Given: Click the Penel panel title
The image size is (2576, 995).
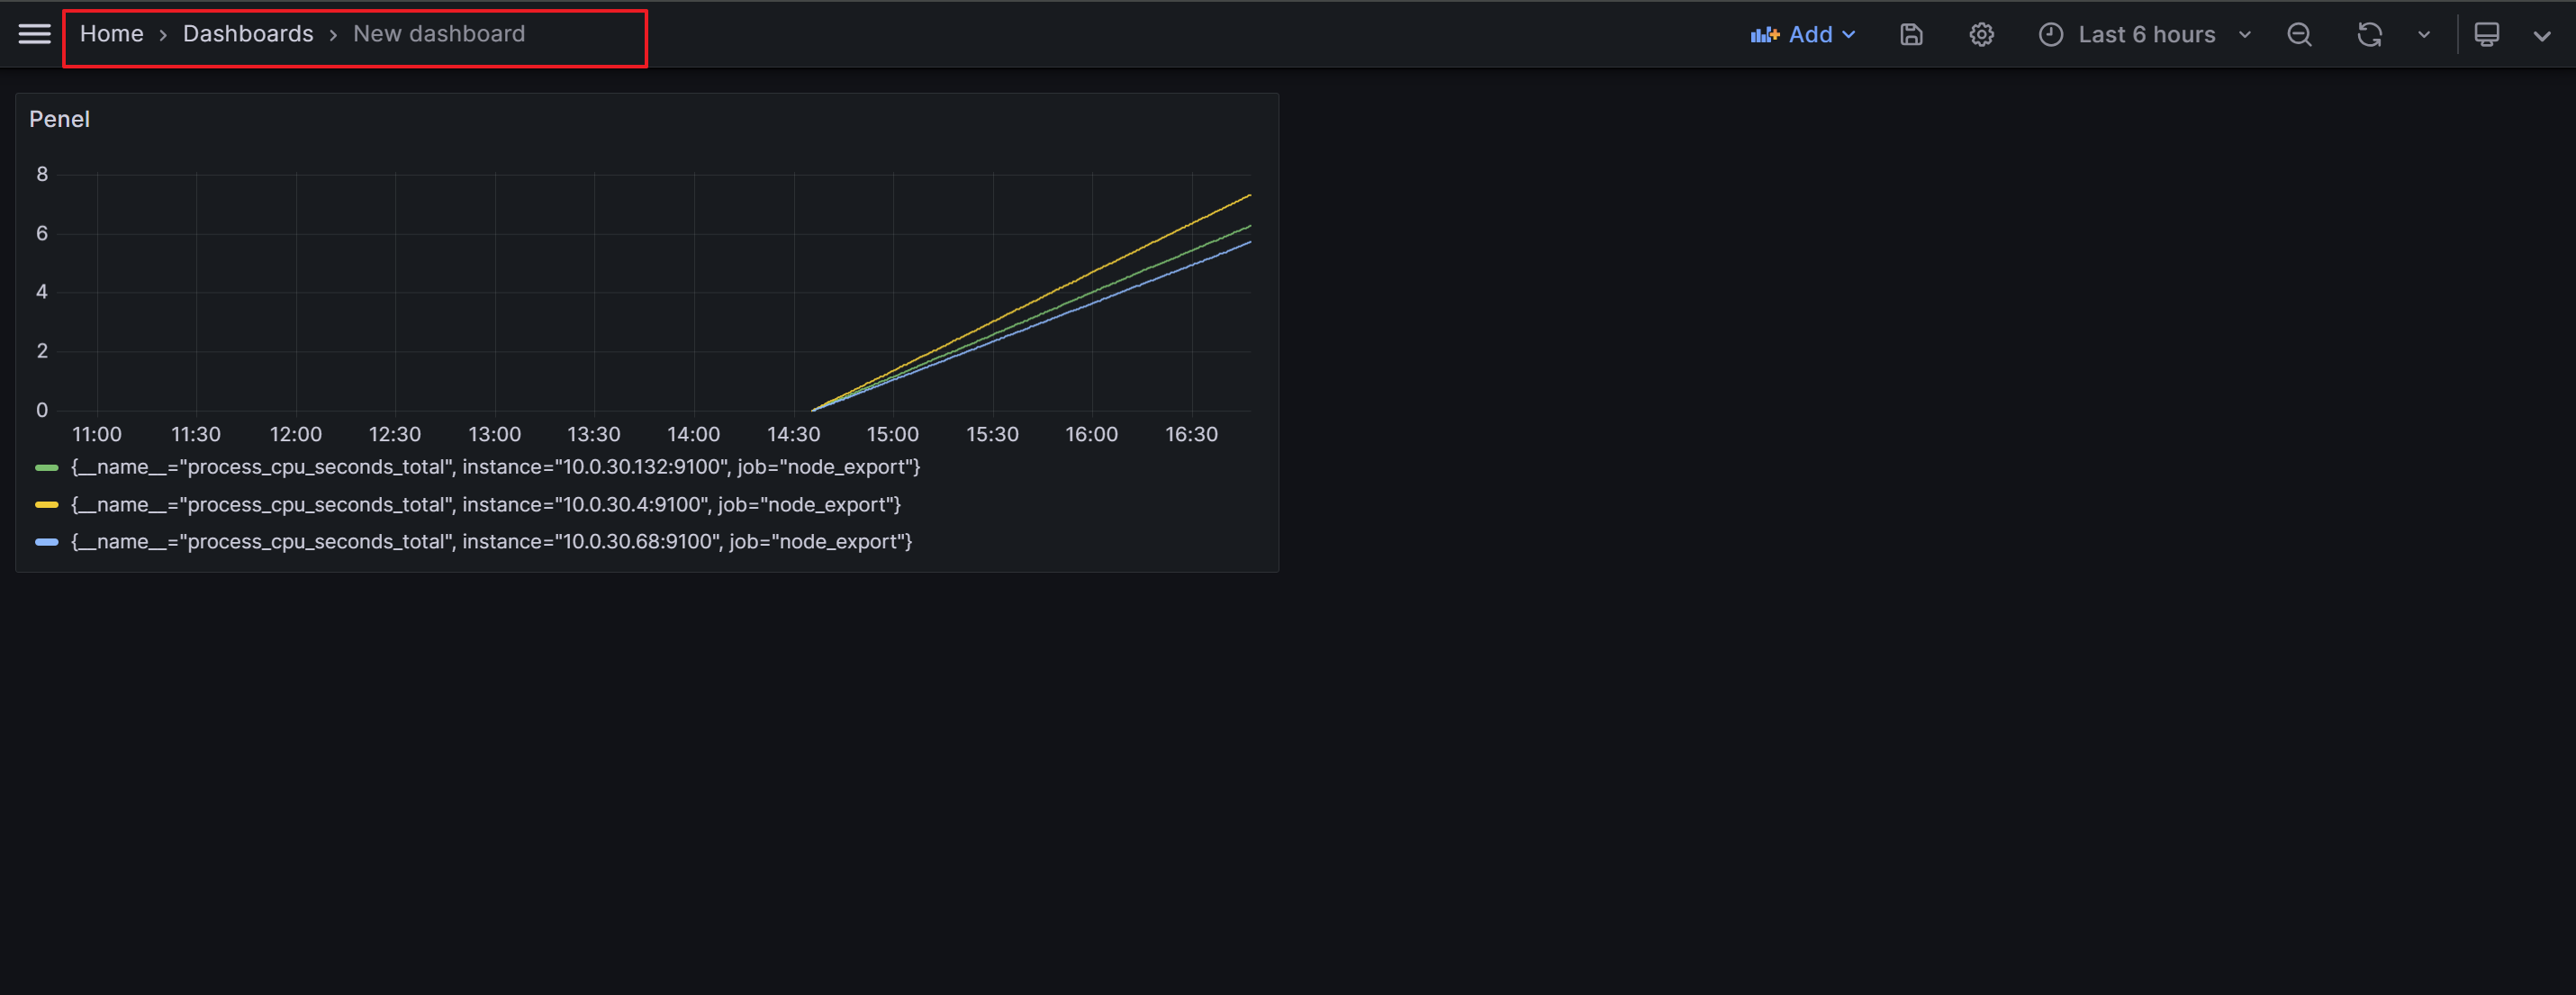Looking at the screenshot, I should [x=59, y=119].
